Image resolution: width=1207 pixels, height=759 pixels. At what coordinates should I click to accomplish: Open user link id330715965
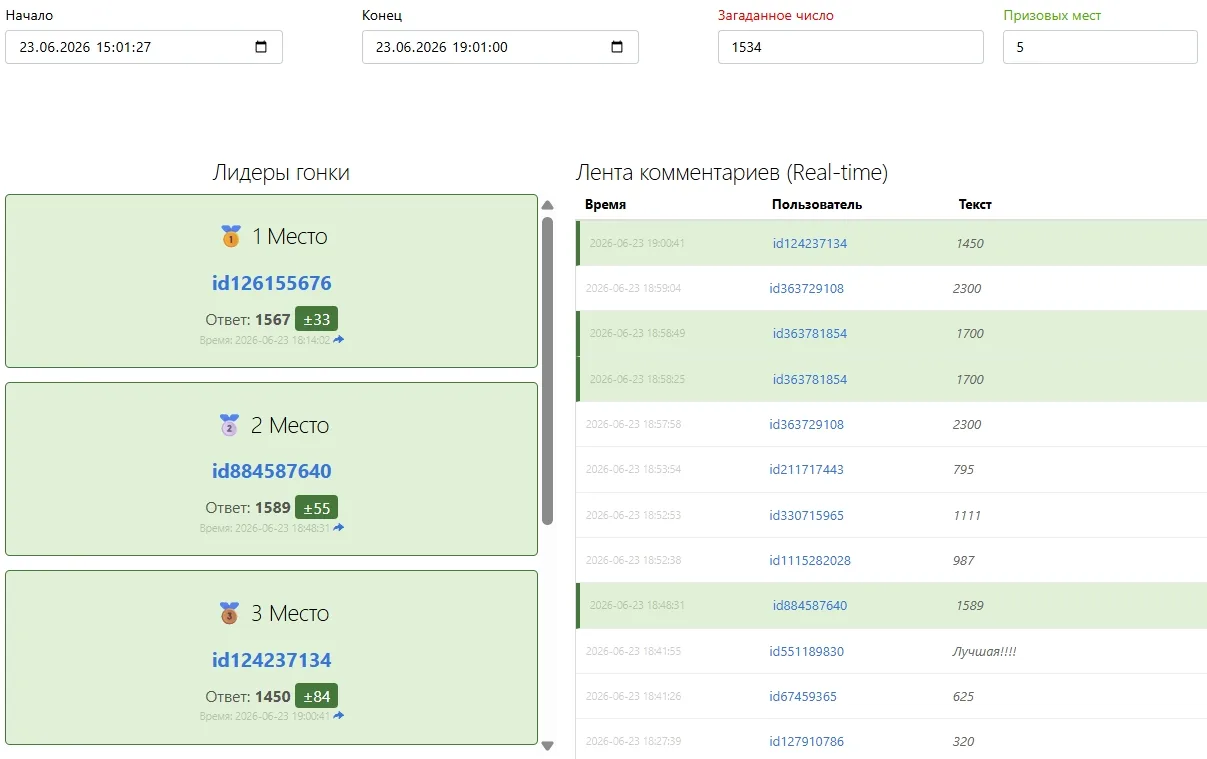click(807, 516)
